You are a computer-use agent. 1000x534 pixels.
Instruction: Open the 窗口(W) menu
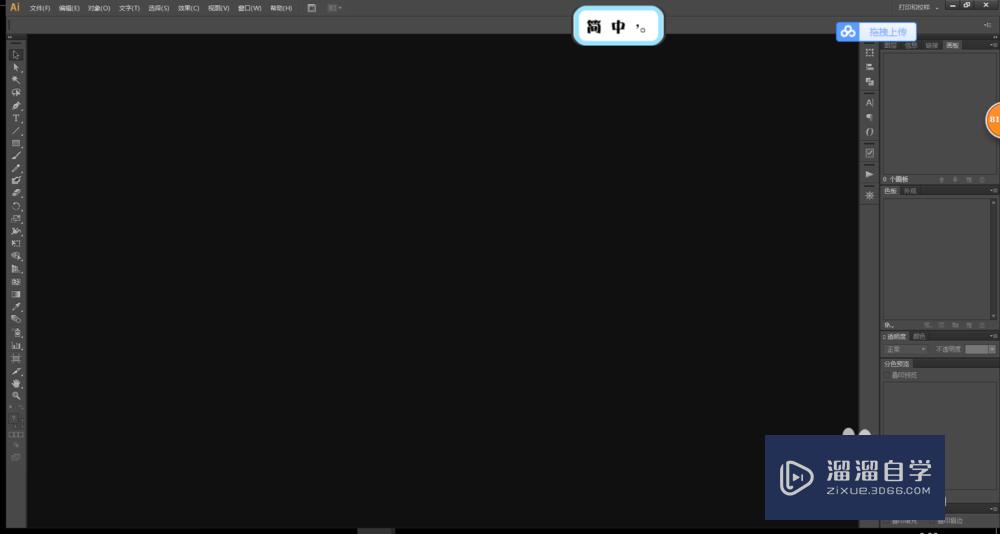pyautogui.click(x=249, y=8)
